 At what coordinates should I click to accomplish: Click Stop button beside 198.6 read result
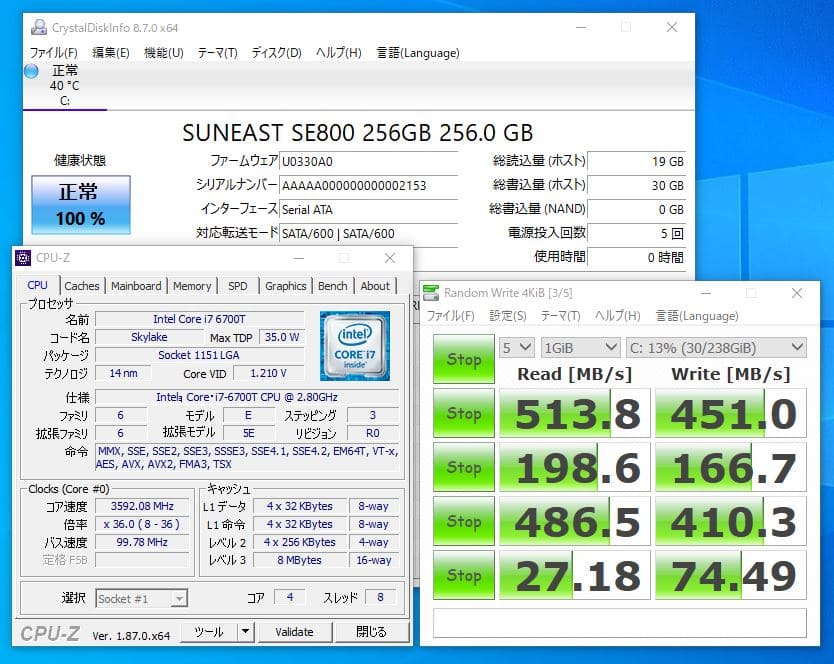pyautogui.click(x=464, y=467)
